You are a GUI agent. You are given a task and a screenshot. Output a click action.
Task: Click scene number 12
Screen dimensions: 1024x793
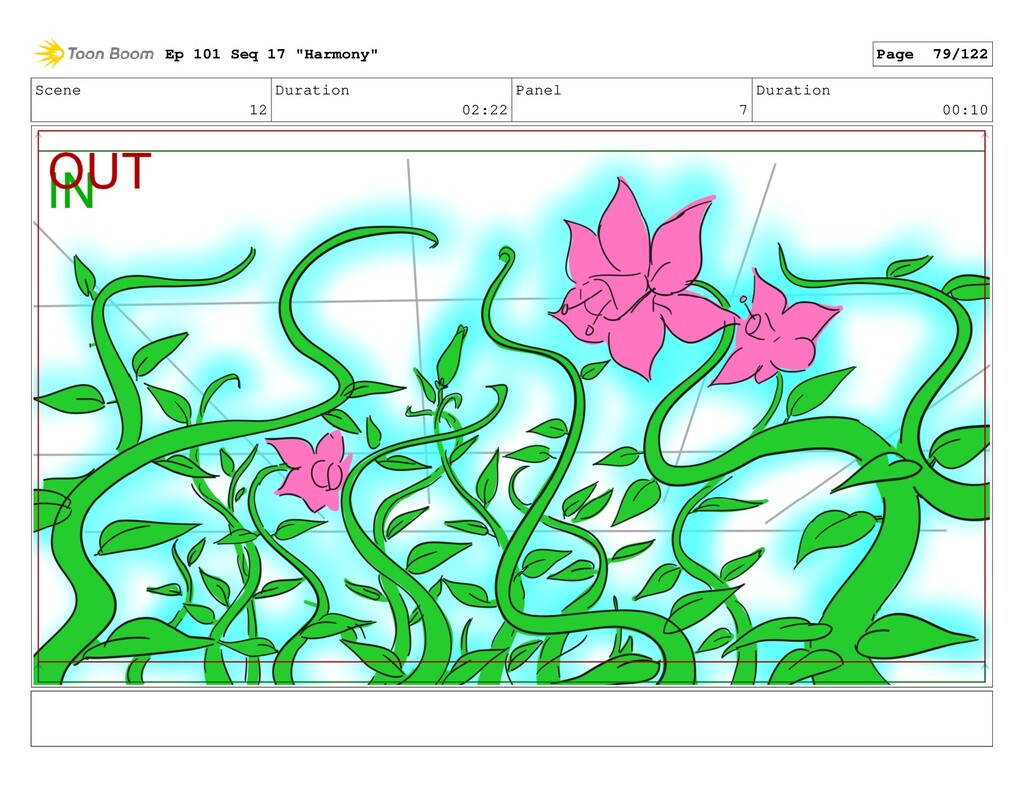(258, 110)
